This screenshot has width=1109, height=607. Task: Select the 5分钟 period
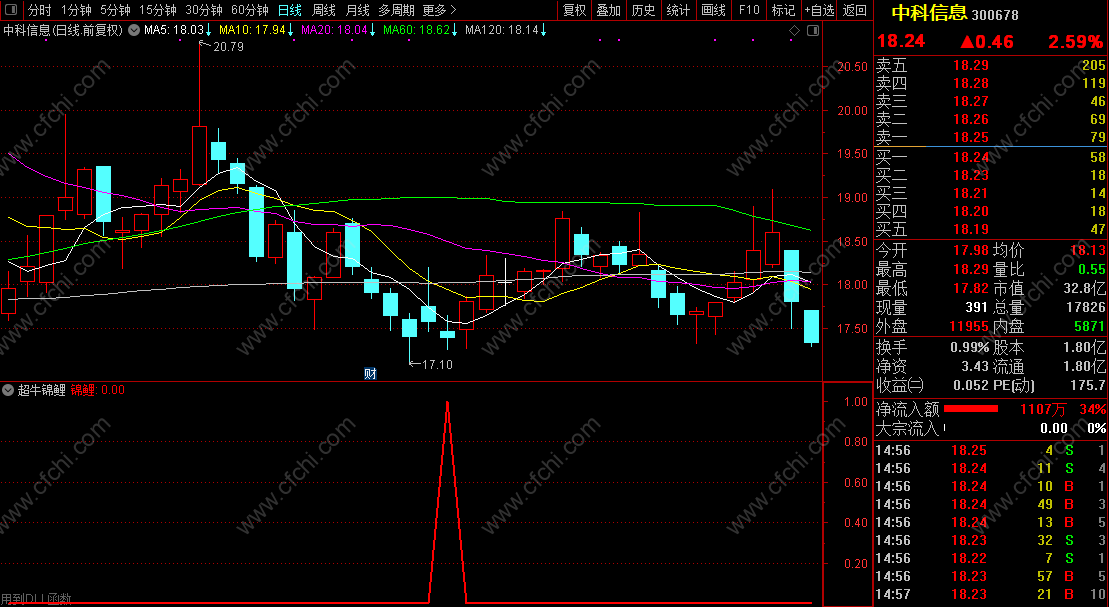pos(115,10)
